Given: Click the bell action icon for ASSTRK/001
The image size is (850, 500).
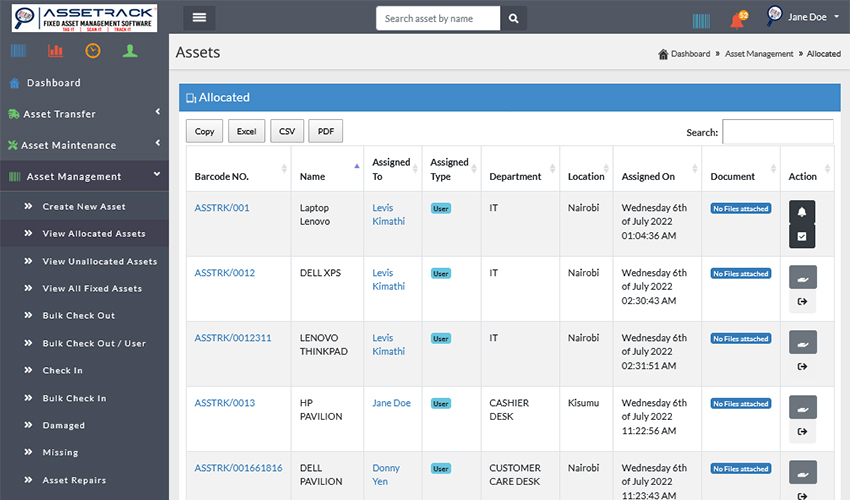Looking at the screenshot, I should (x=802, y=212).
